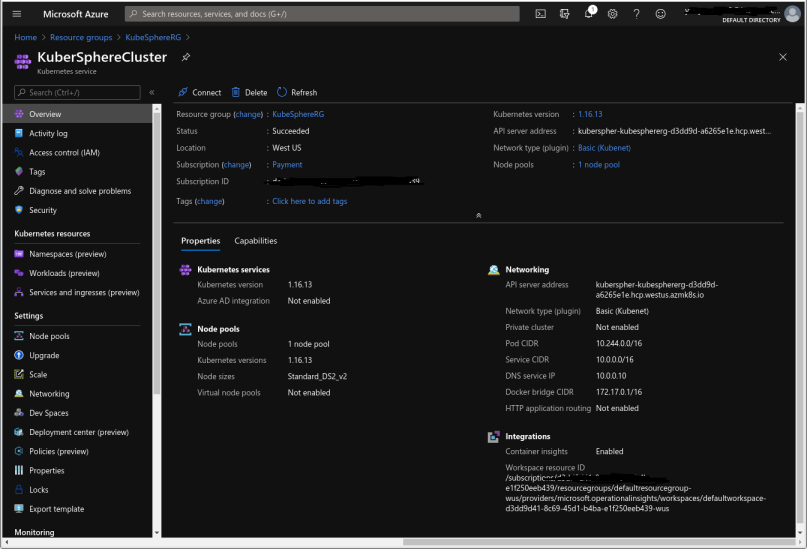Delete the Kubernetes cluster
This screenshot has height=549, width=807.
[249, 92]
